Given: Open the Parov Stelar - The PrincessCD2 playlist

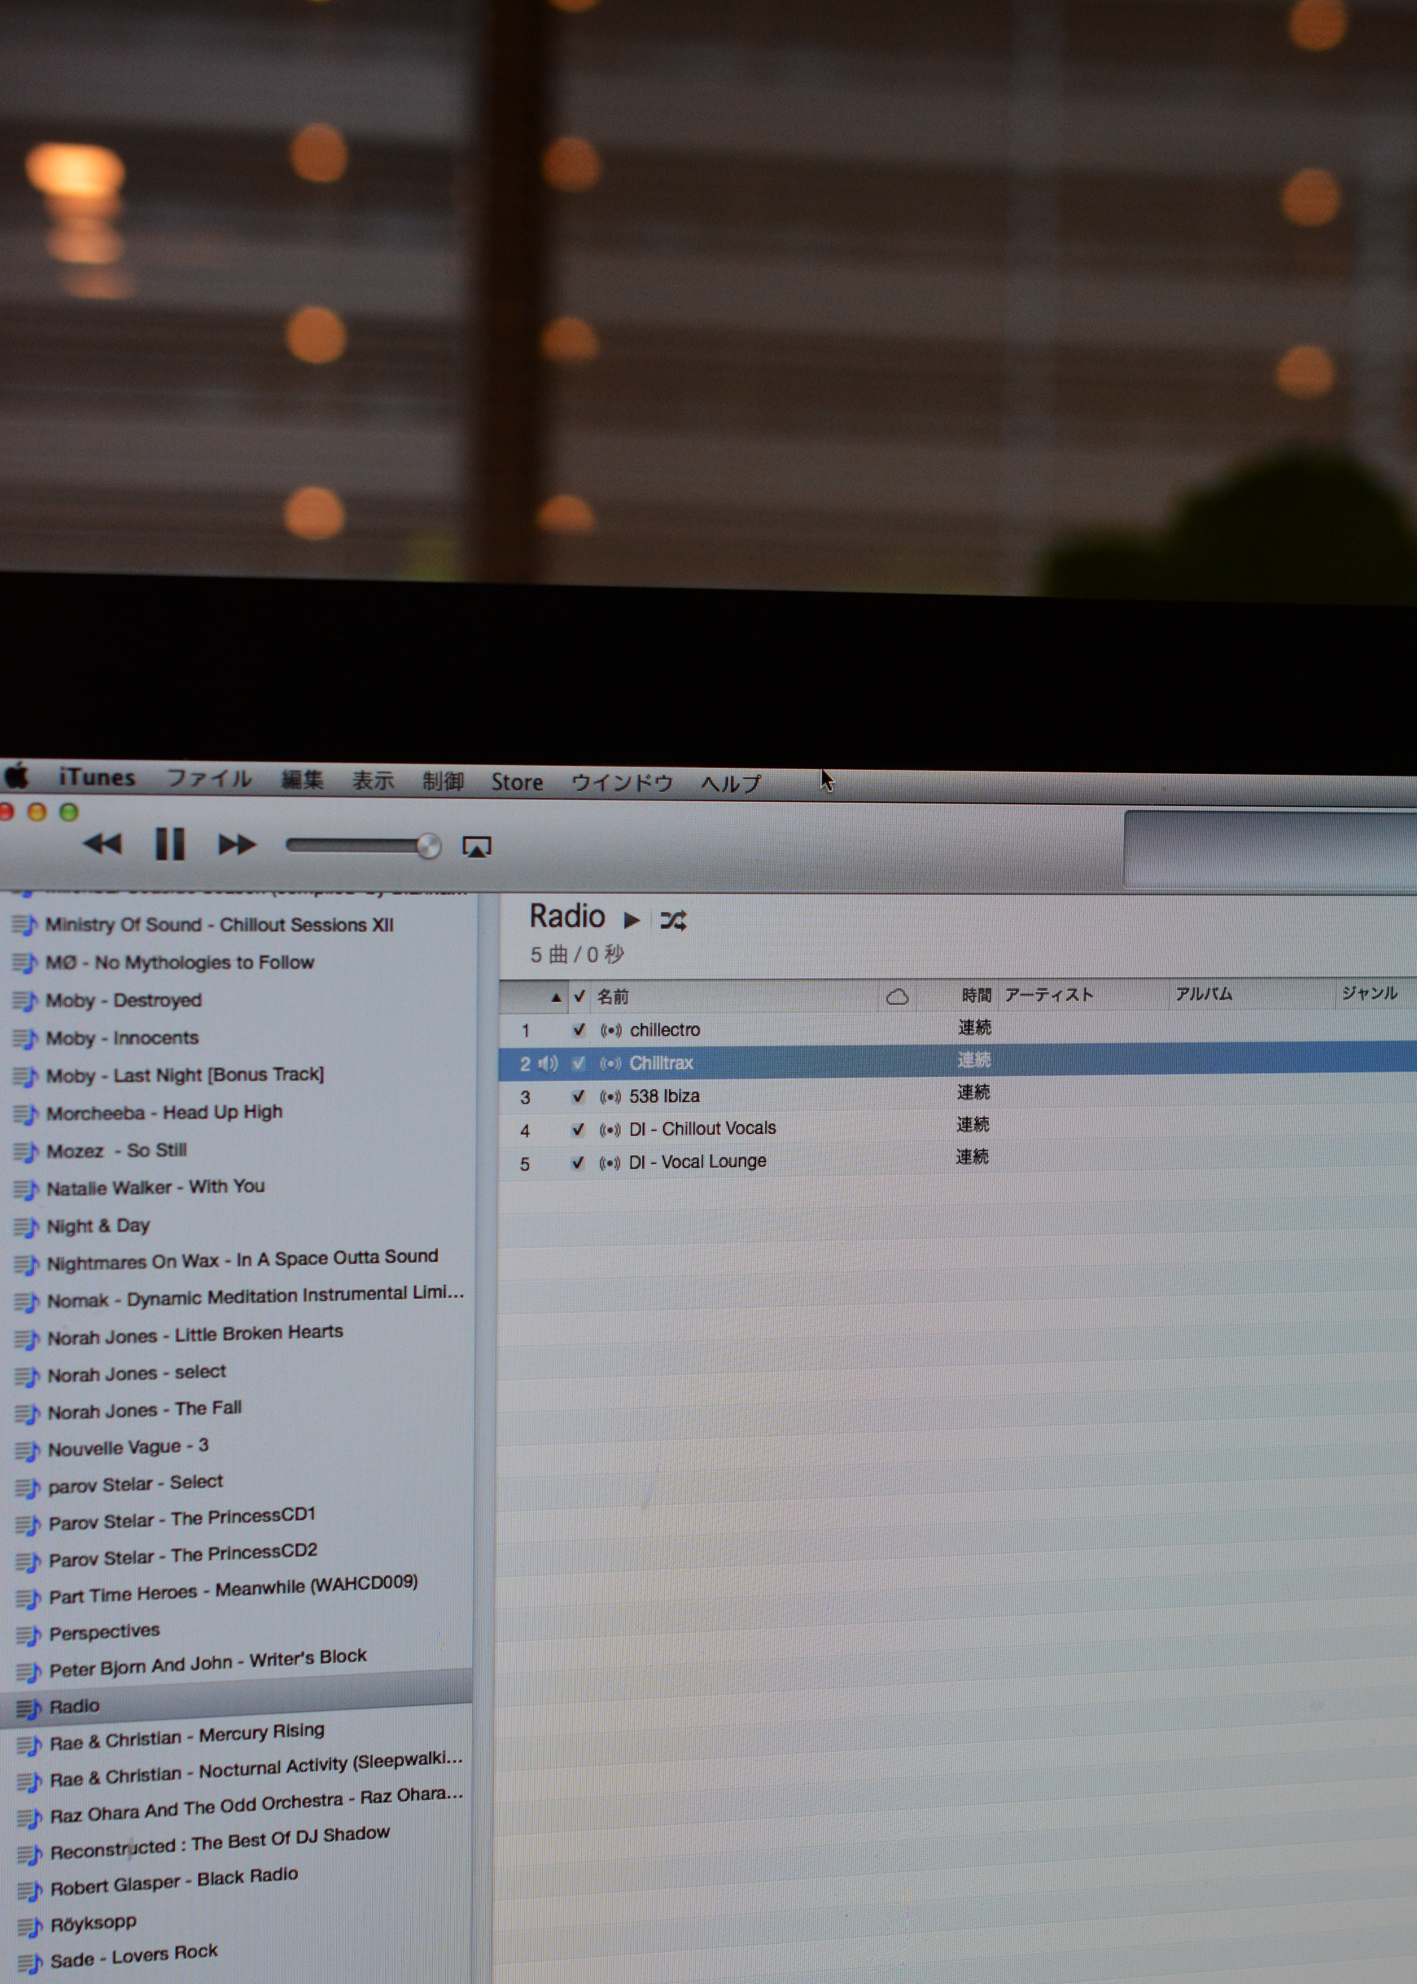Looking at the screenshot, I should [183, 1555].
